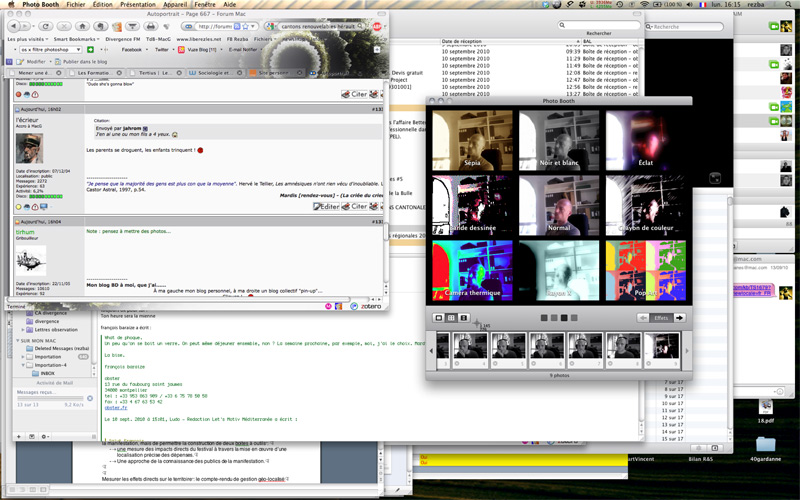Switch to Sociologie et... browser tab
Screen dimensions: 800x500
click(x=213, y=73)
